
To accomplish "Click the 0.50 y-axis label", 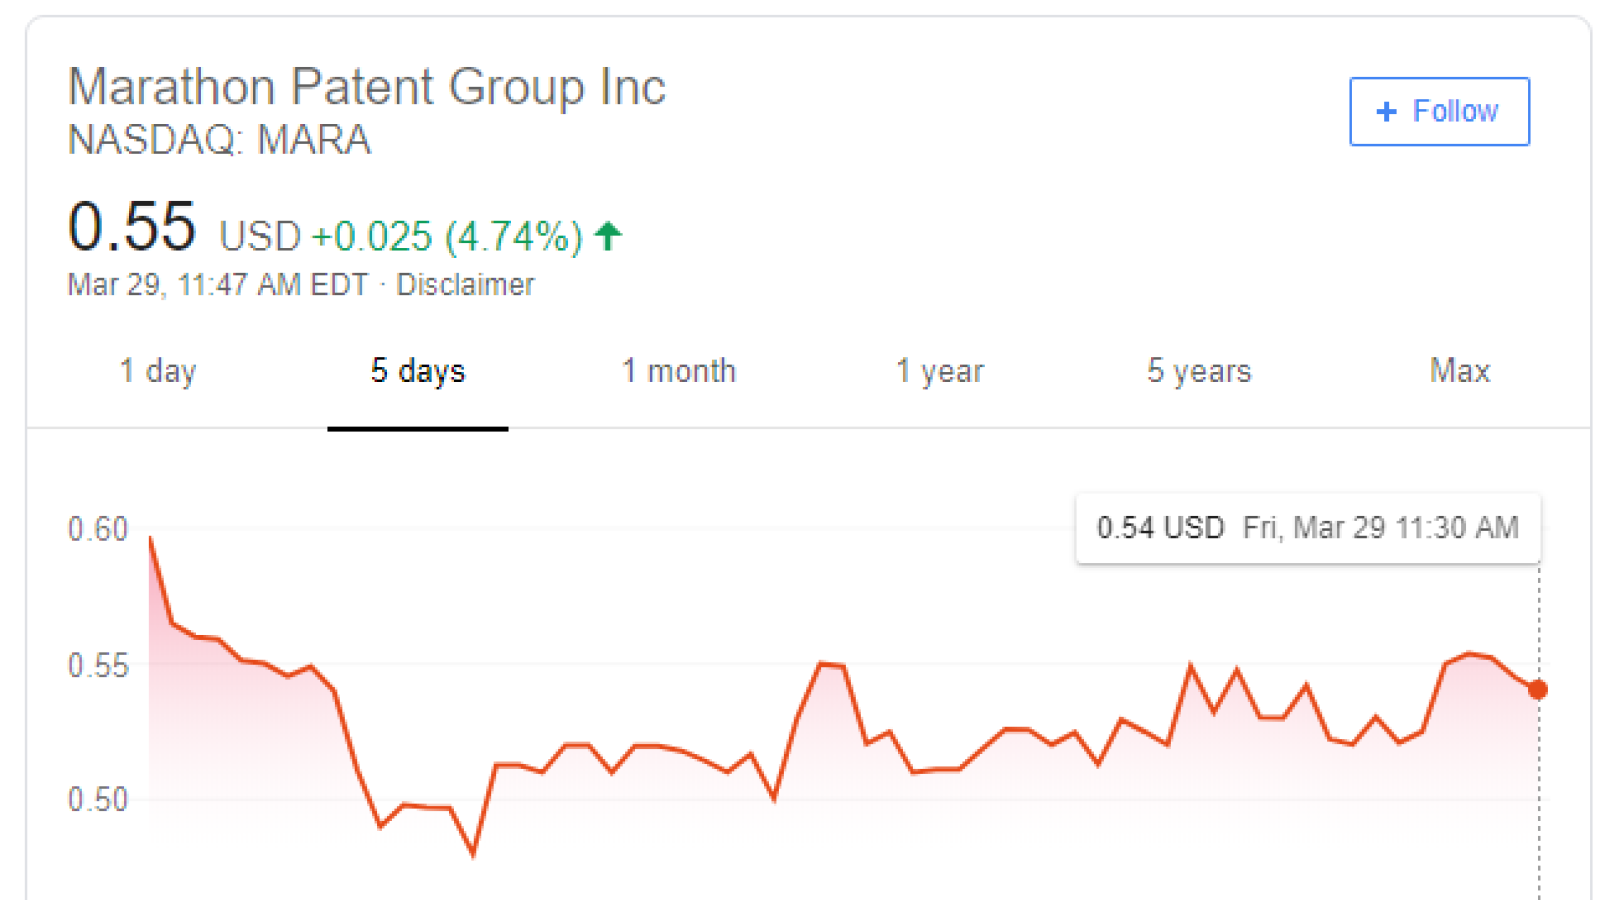I will (98, 800).
